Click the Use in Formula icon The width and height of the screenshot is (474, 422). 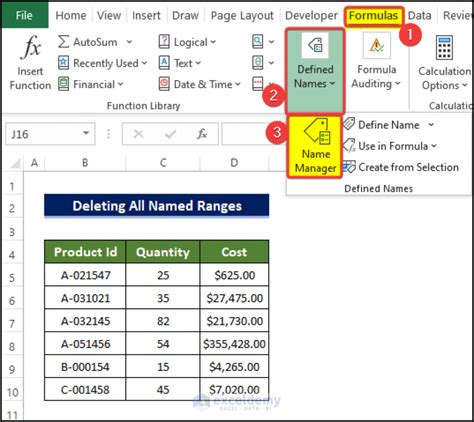click(349, 146)
